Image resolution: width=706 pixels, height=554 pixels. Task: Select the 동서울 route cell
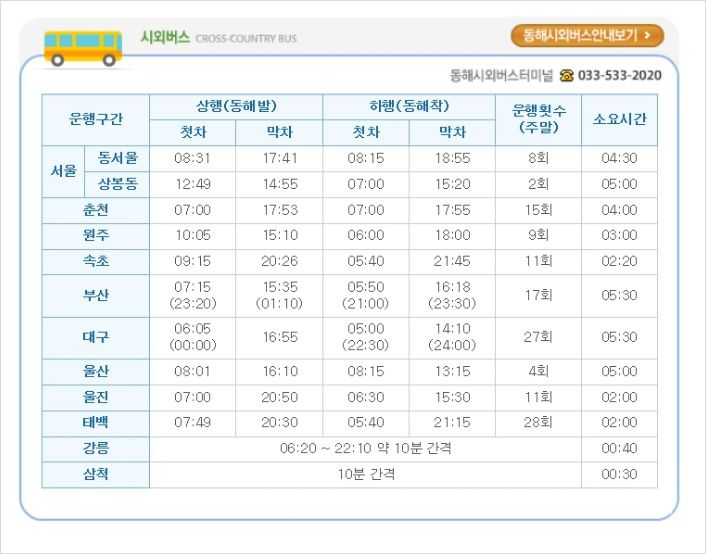pyautogui.click(x=117, y=158)
